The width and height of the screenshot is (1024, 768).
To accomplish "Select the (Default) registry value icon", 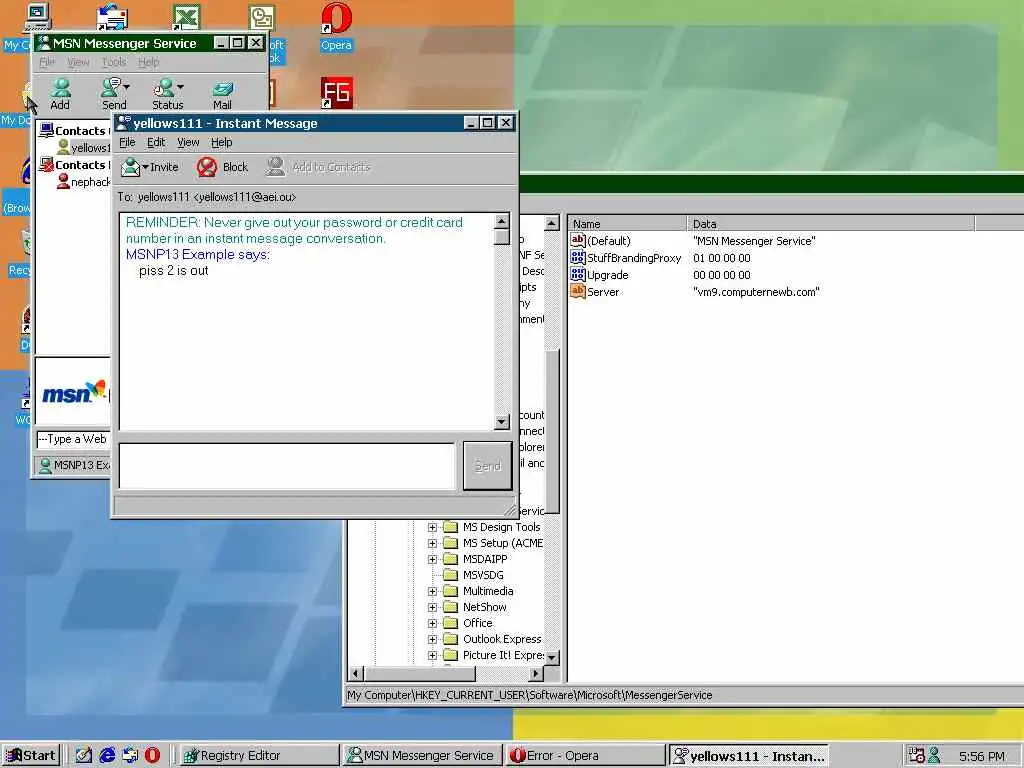I will coord(577,240).
